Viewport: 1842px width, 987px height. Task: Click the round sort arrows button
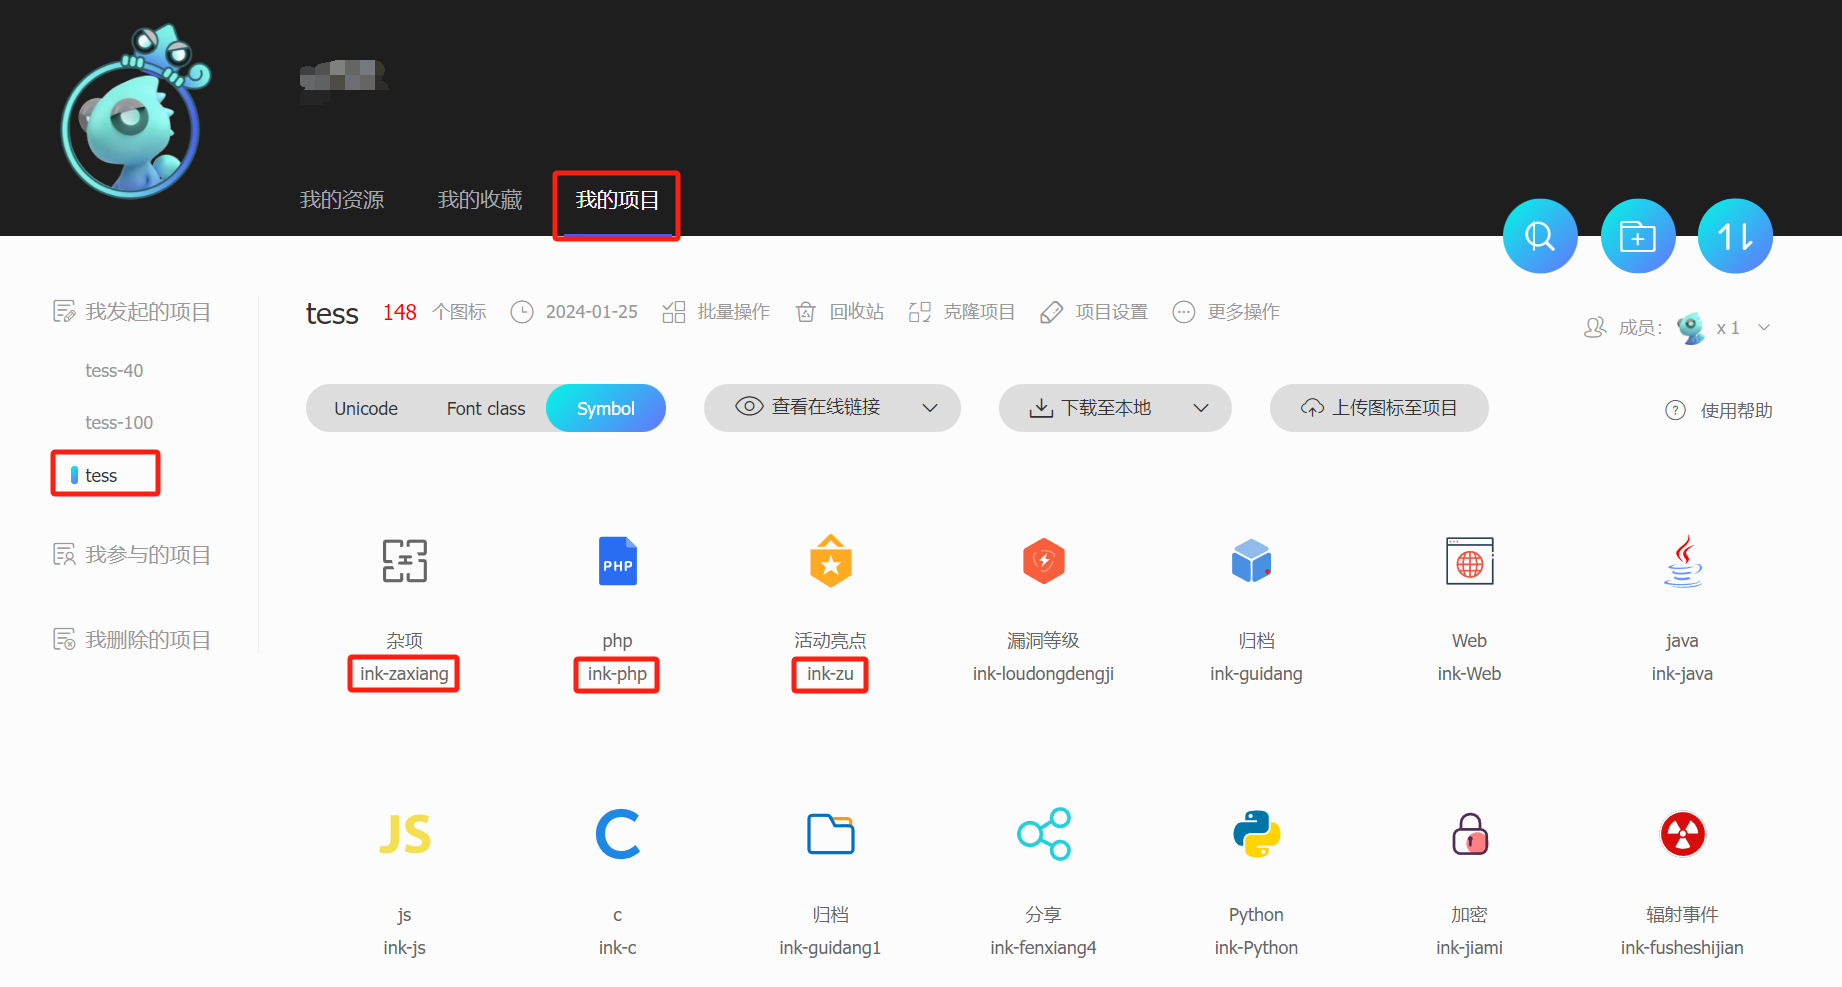[1734, 237]
